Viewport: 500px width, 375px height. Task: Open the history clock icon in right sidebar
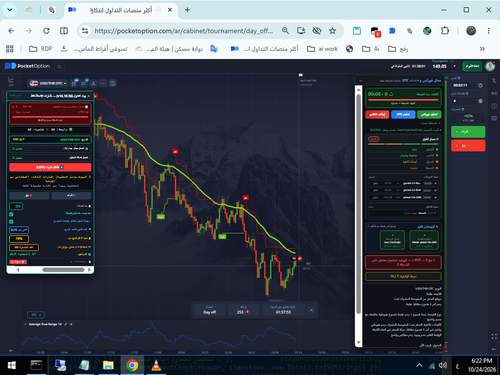point(494,106)
